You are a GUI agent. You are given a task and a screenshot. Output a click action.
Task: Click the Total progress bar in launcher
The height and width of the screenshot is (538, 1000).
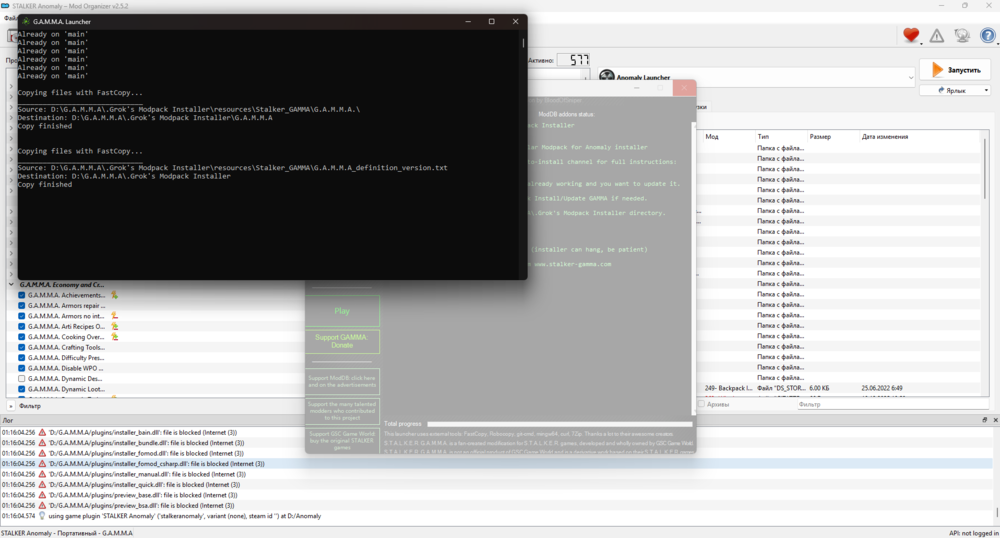coord(559,423)
